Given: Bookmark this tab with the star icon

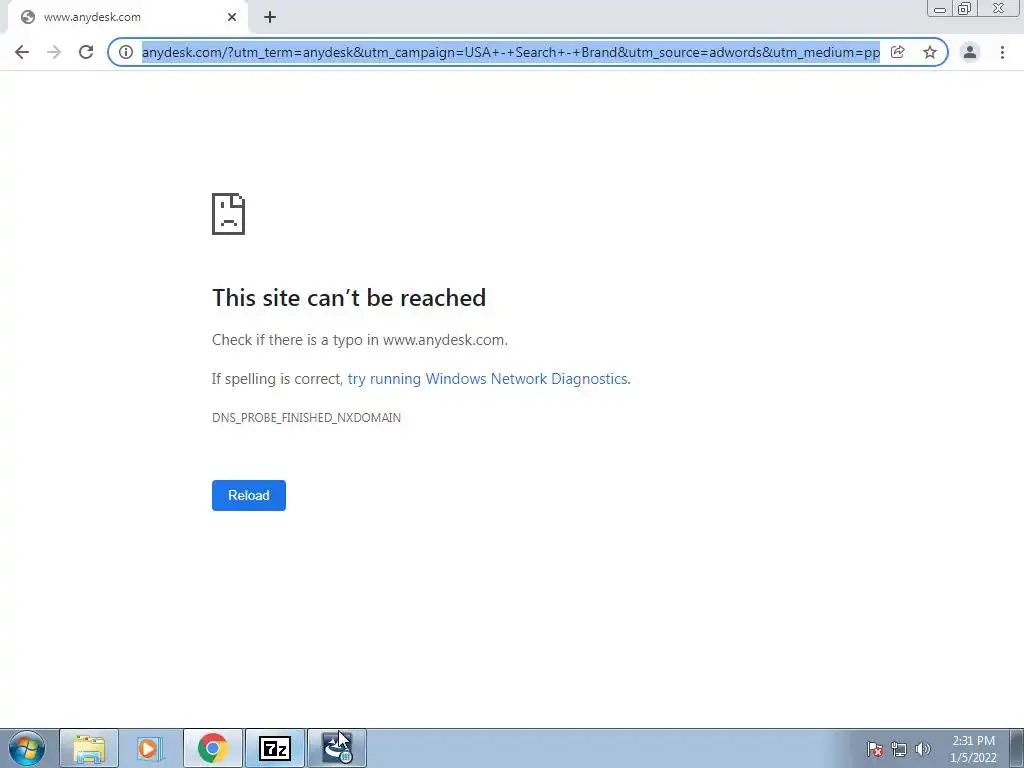Looking at the screenshot, I should (x=930, y=52).
